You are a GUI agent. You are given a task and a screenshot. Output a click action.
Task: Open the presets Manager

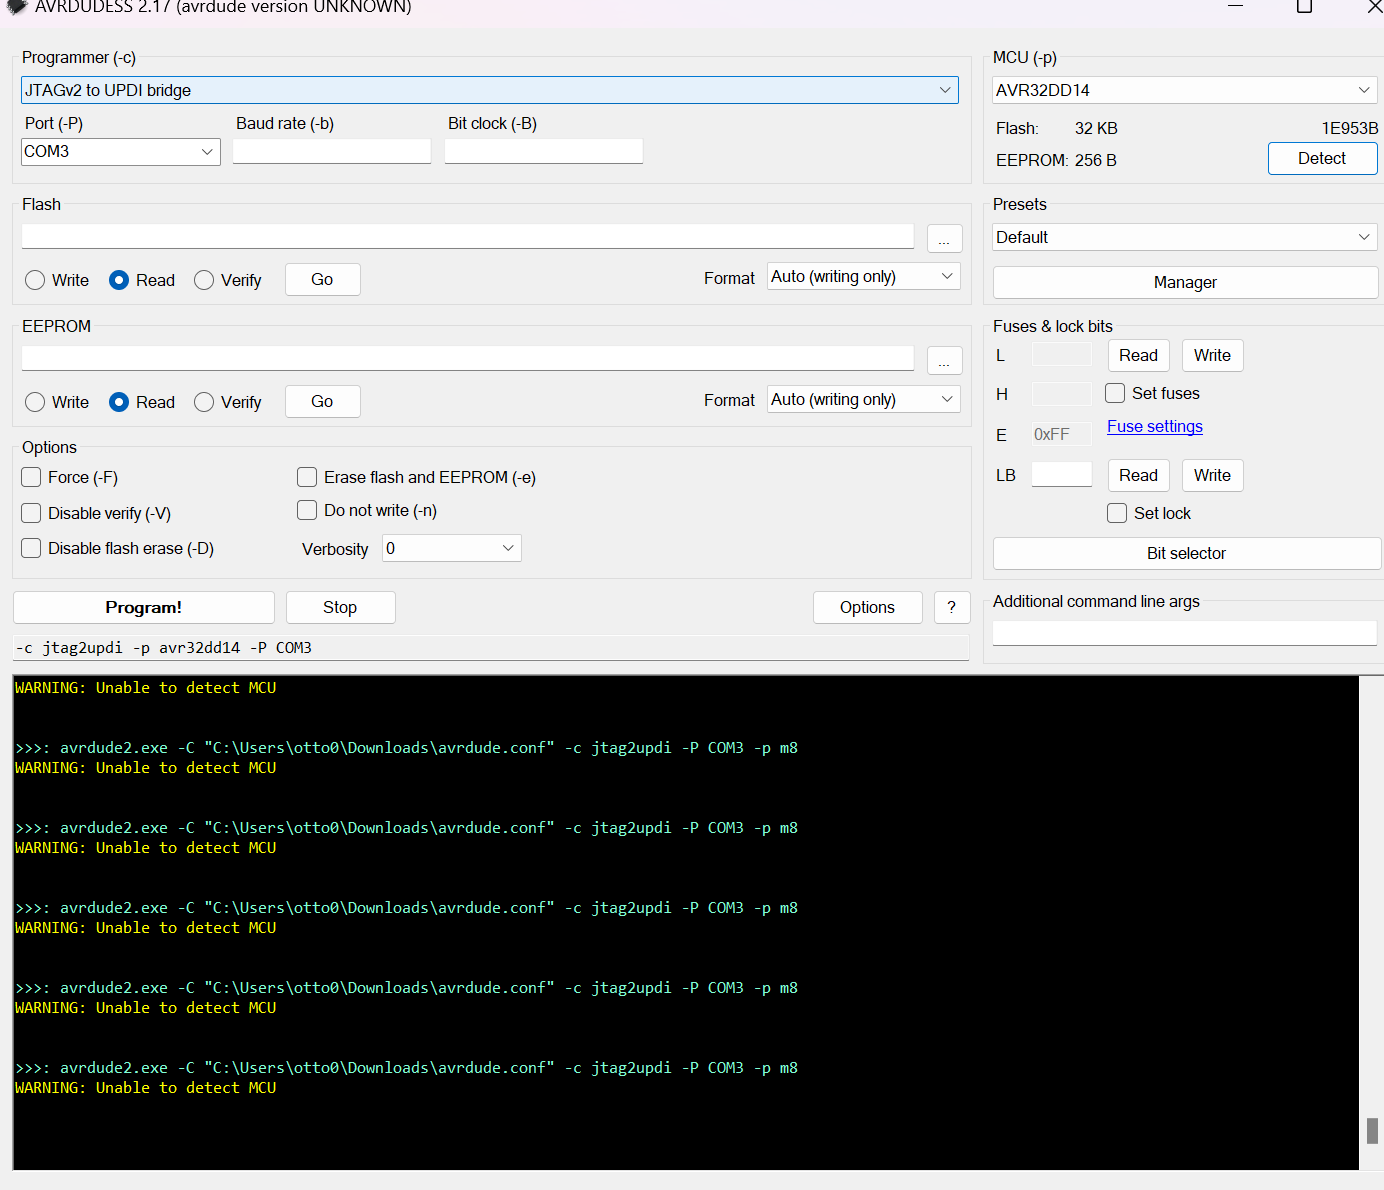pyautogui.click(x=1185, y=282)
